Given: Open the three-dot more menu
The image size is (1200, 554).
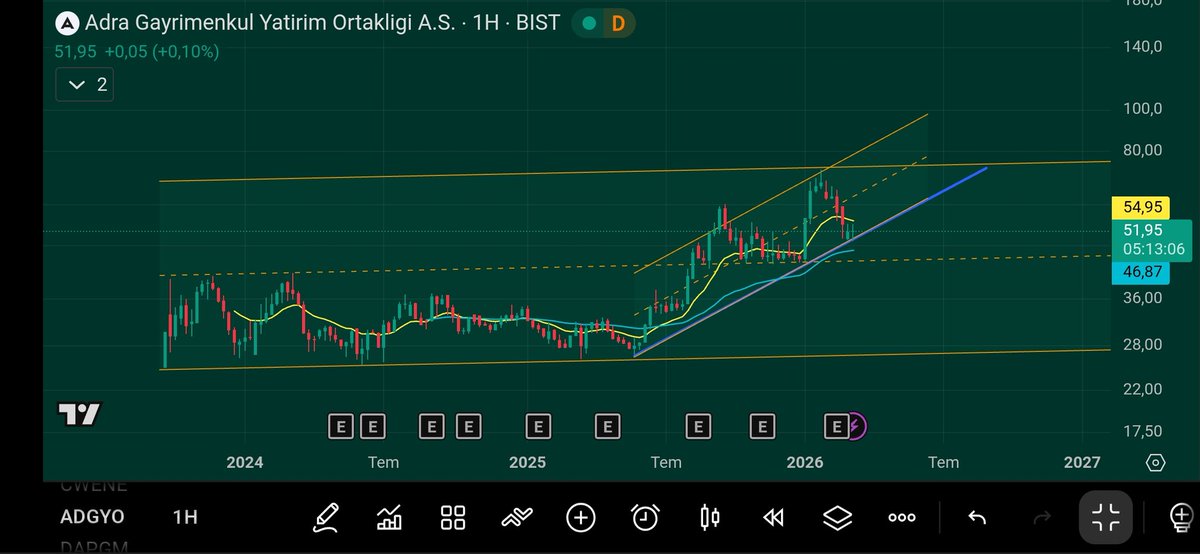Looking at the screenshot, I should pos(902,517).
